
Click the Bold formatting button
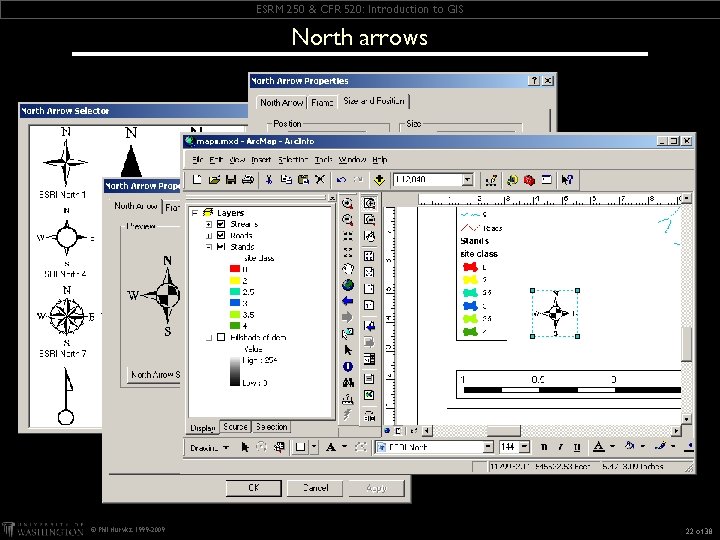coord(544,447)
